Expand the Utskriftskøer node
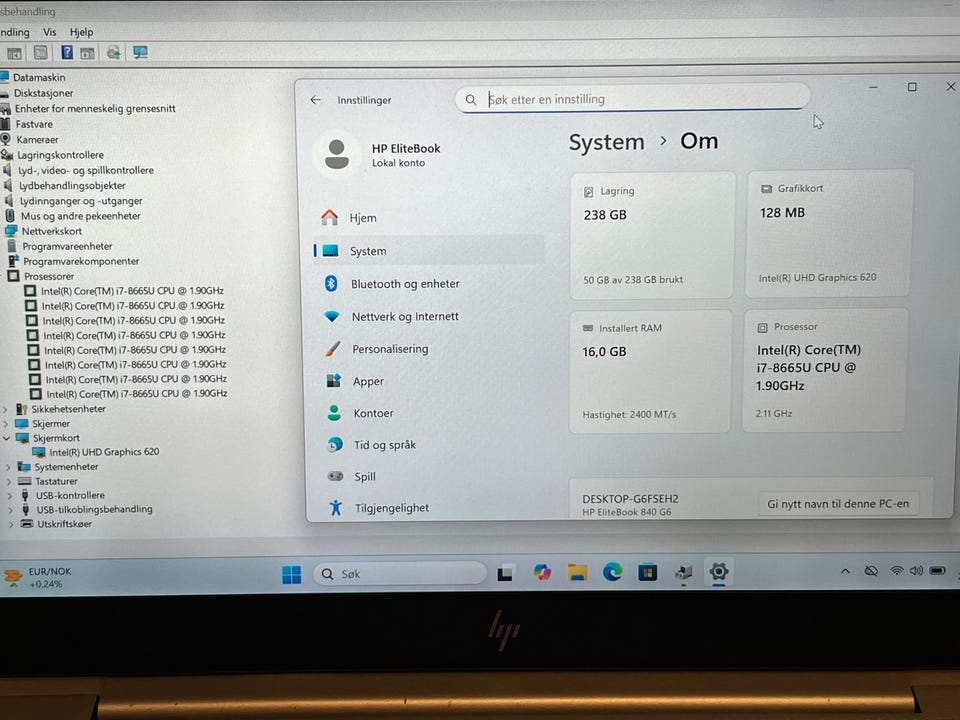Screen dimensions: 960x720 click(x=11, y=525)
